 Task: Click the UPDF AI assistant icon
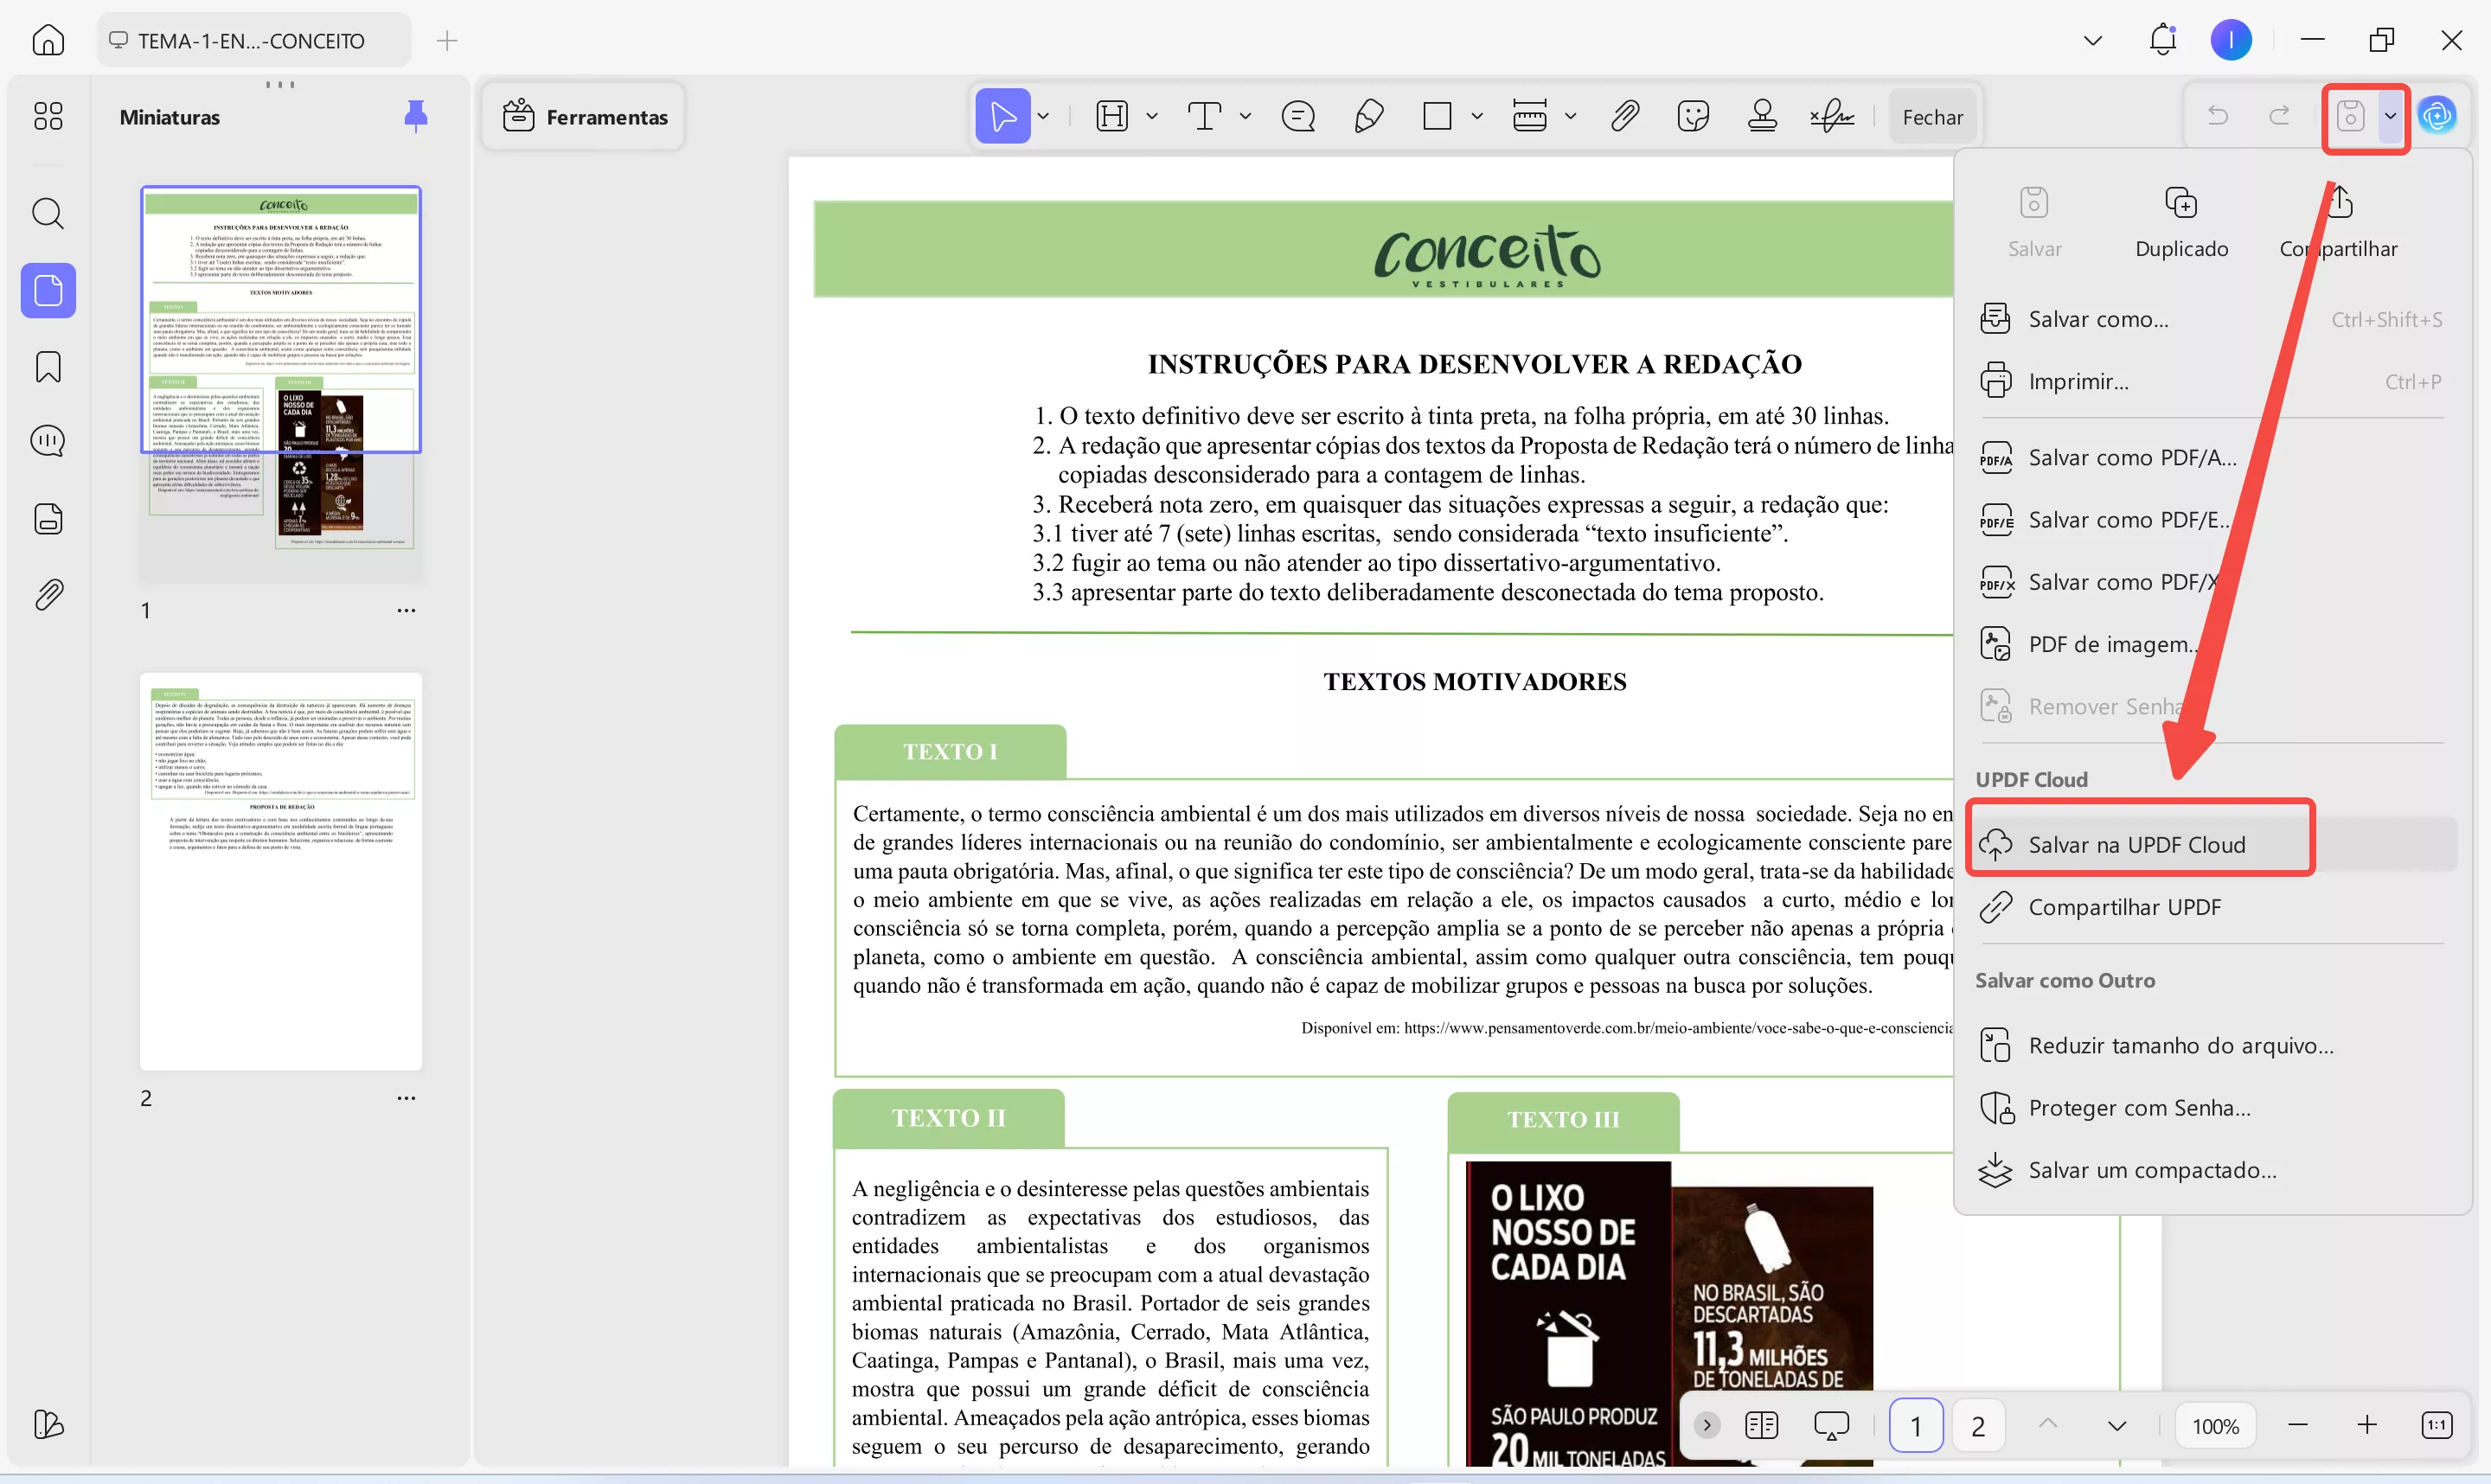[x=2437, y=117]
